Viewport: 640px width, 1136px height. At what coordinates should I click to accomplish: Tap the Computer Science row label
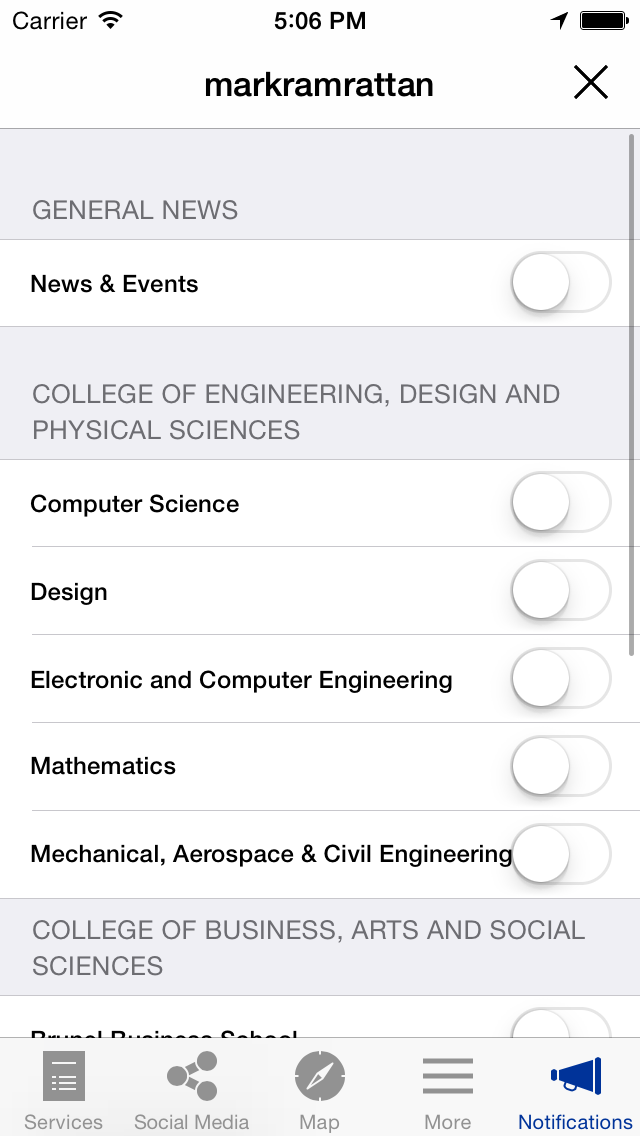[x=135, y=504]
